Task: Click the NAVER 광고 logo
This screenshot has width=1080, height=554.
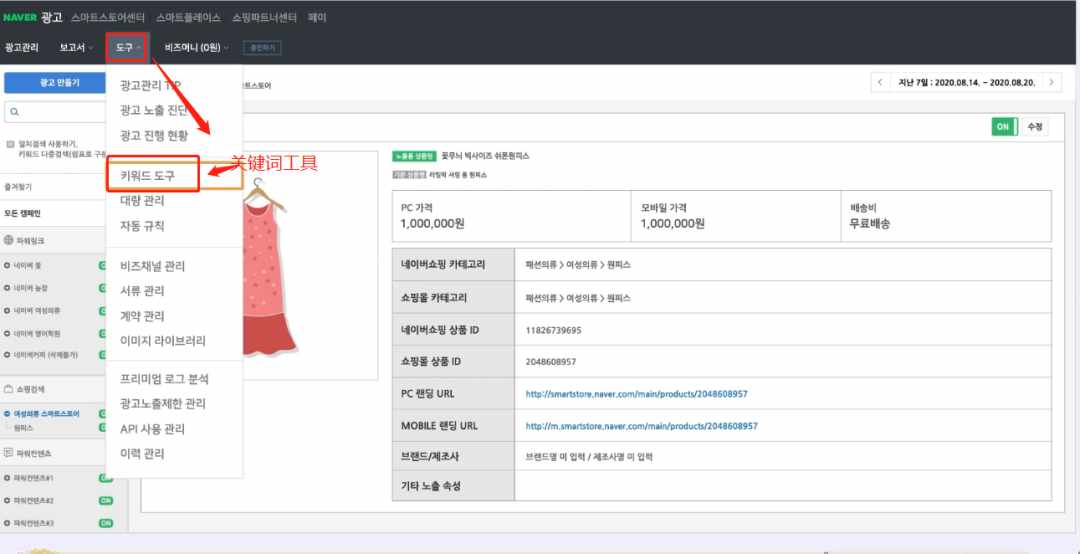Action: pyautogui.click(x=32, y=17)
